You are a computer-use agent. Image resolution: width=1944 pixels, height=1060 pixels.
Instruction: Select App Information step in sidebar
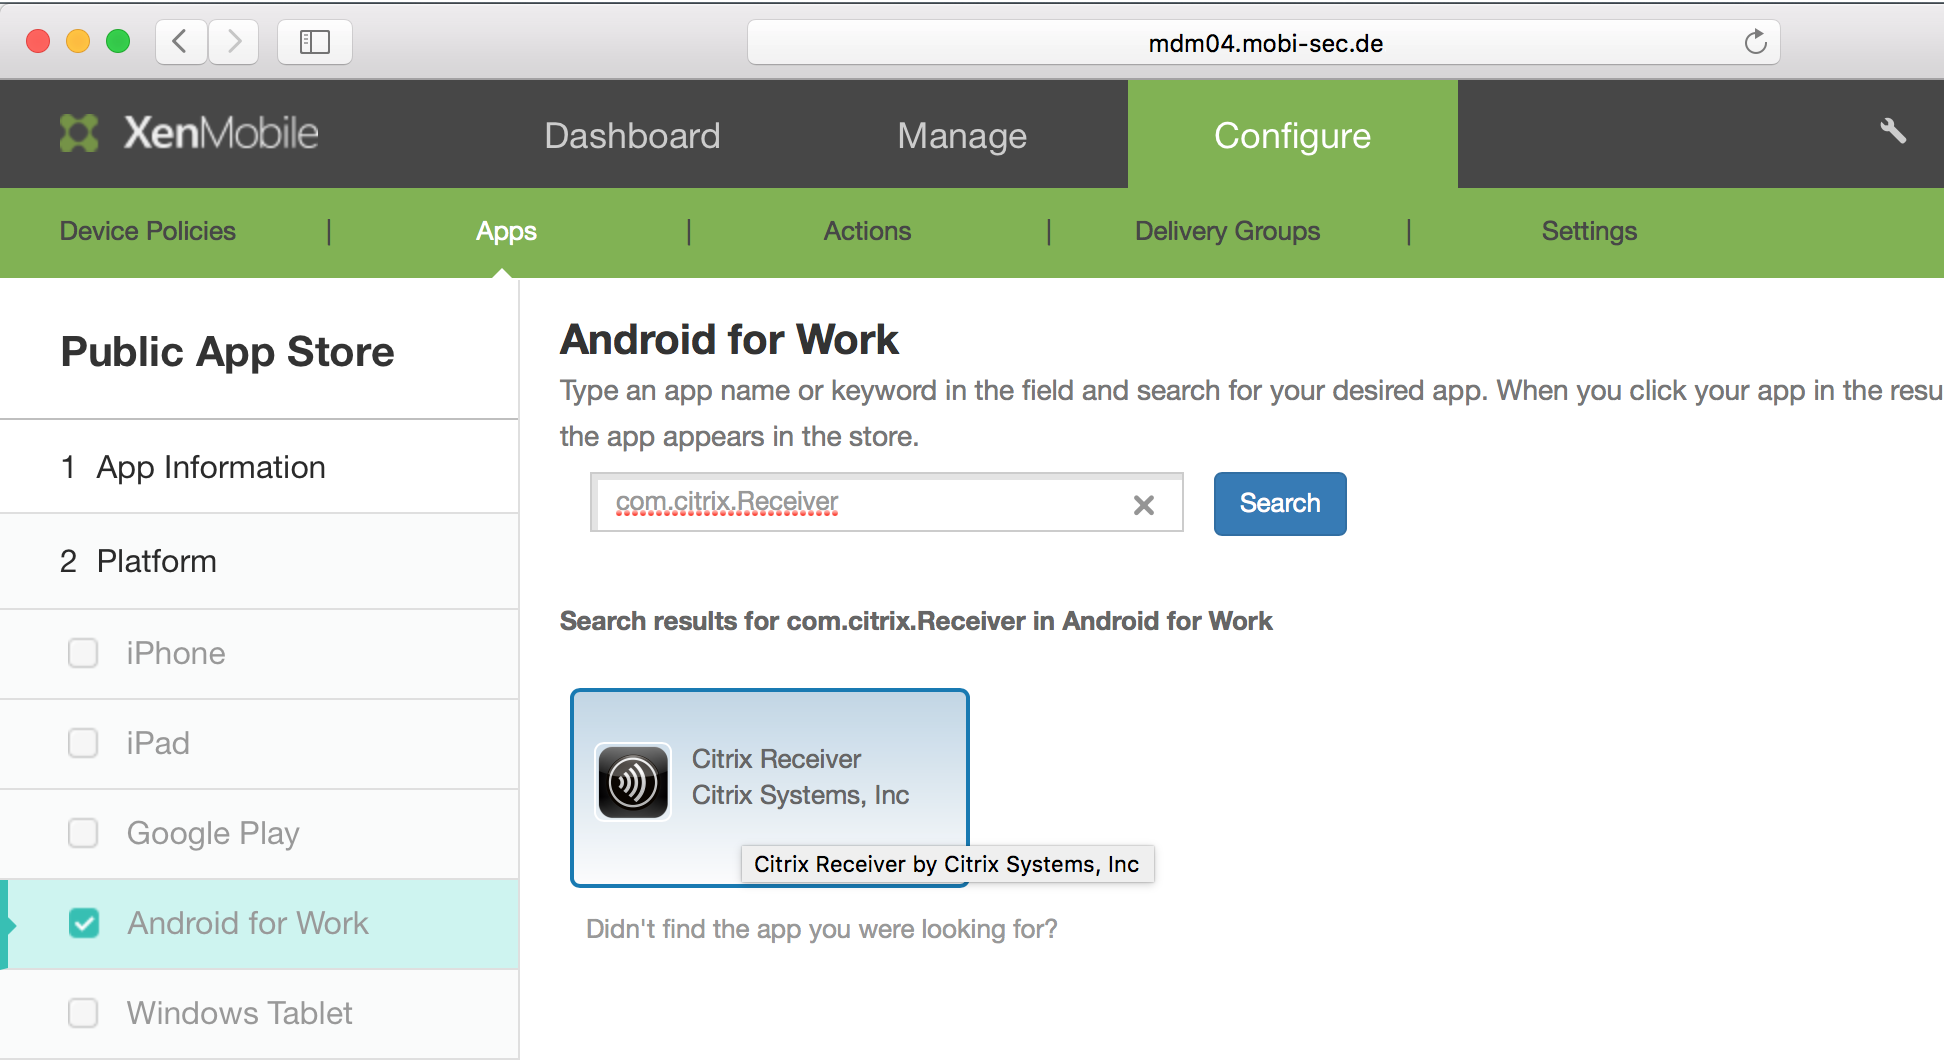[211, 467]
